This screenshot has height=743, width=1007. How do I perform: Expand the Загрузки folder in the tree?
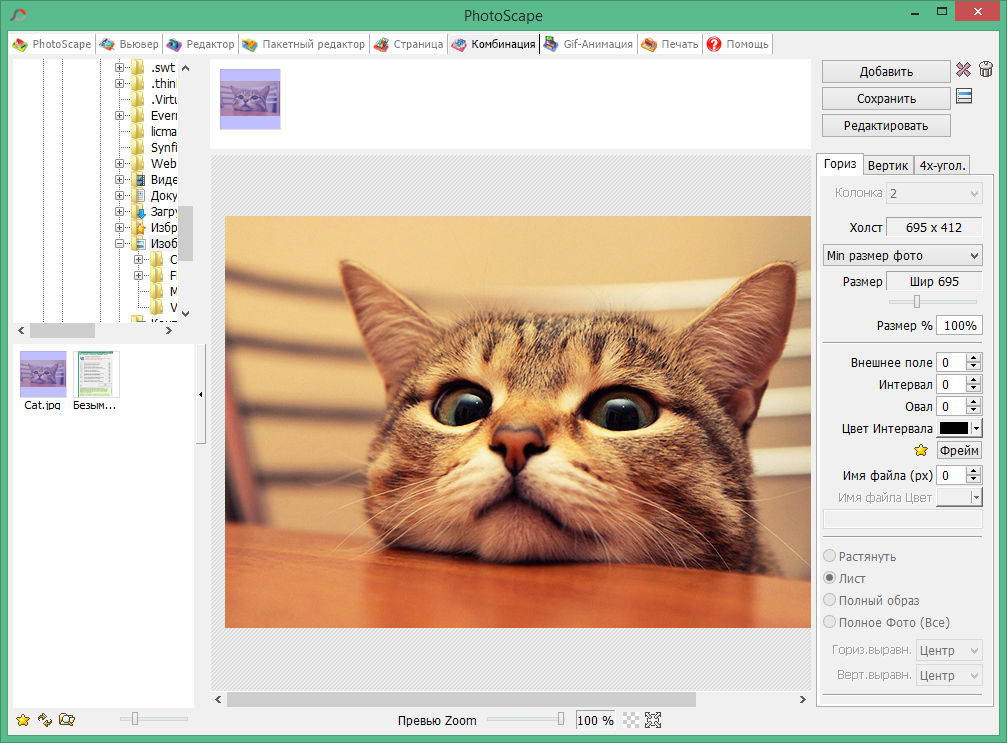tap(120, 212)
